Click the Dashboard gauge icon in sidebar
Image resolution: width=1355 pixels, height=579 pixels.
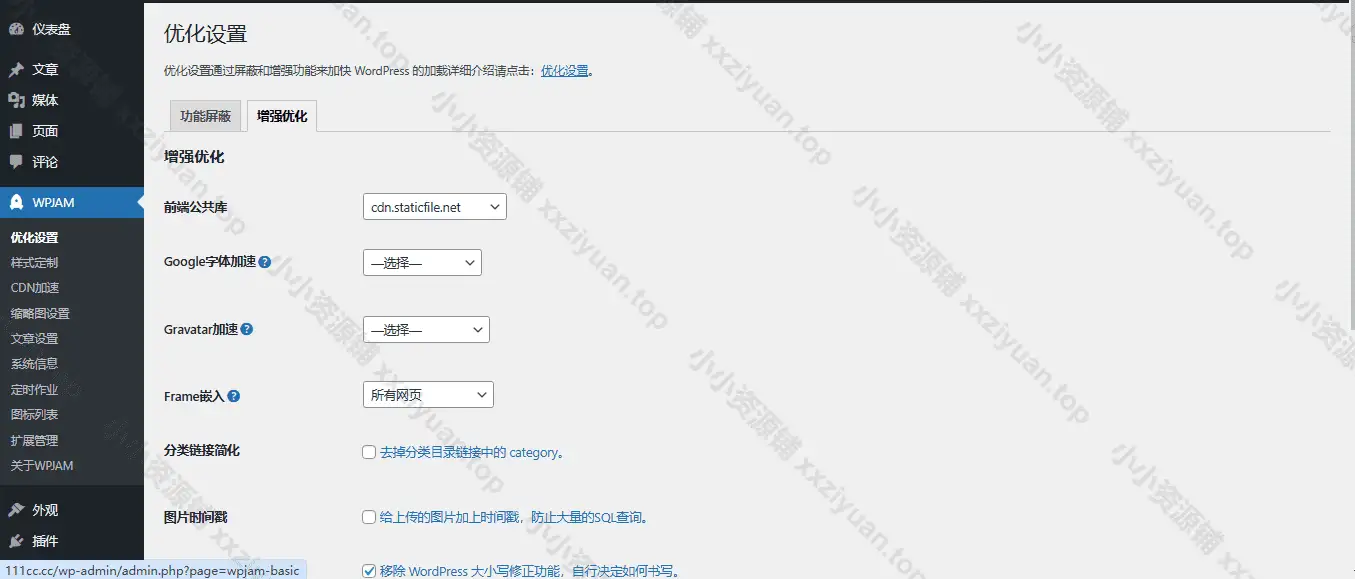pos(16,29)
